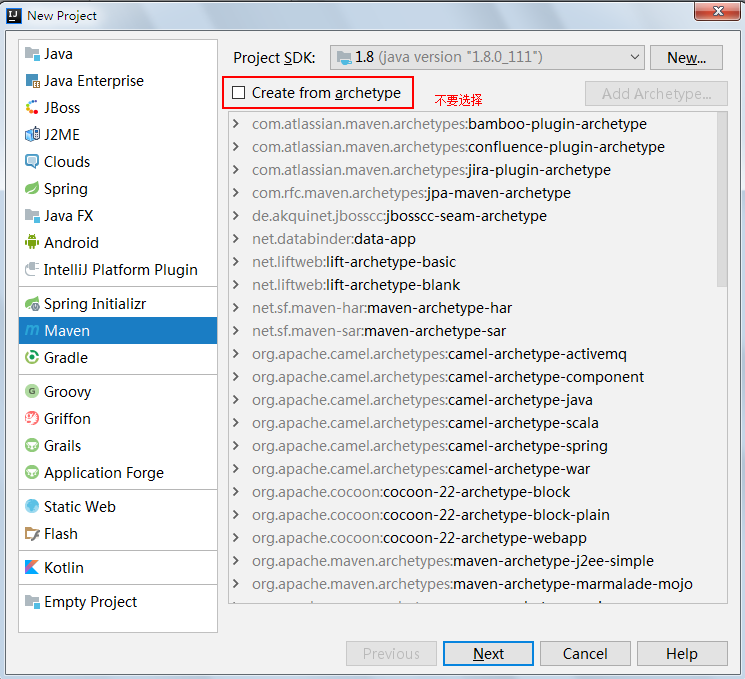
Task: Select camel-archetype-war archetype row
Action: click(x=478, y=469)
